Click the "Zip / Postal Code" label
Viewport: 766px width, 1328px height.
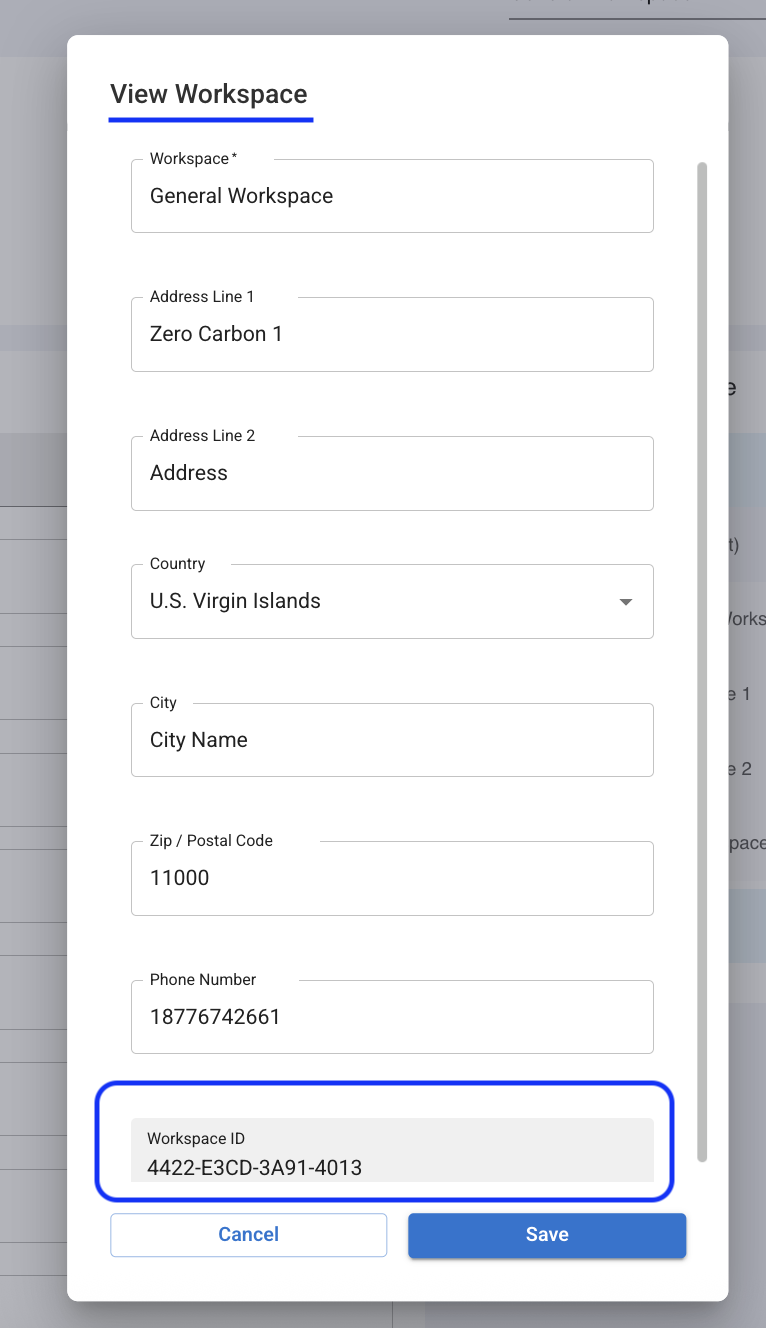click(x=211, y=841)
